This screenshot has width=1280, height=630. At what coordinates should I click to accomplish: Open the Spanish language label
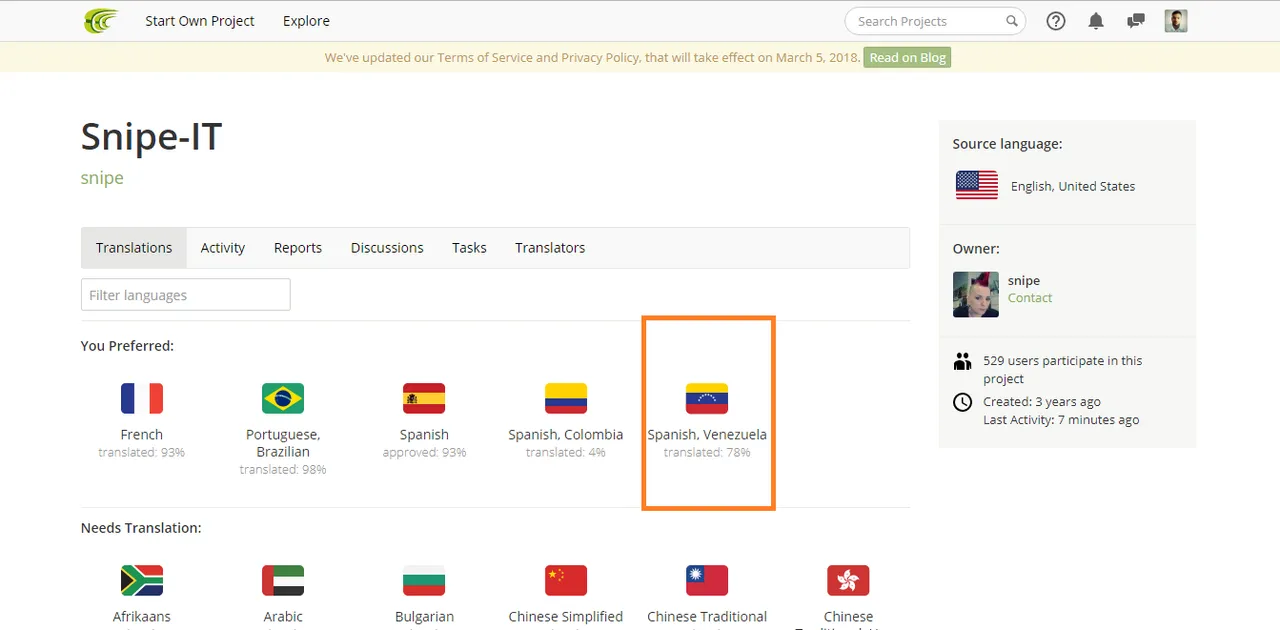coord(424,435)
